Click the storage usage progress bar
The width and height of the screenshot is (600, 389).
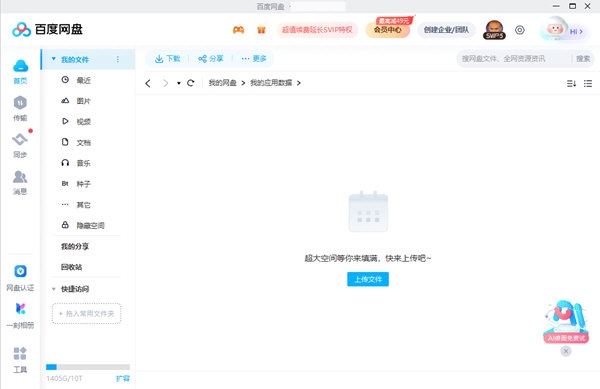[x=88, y=367]
